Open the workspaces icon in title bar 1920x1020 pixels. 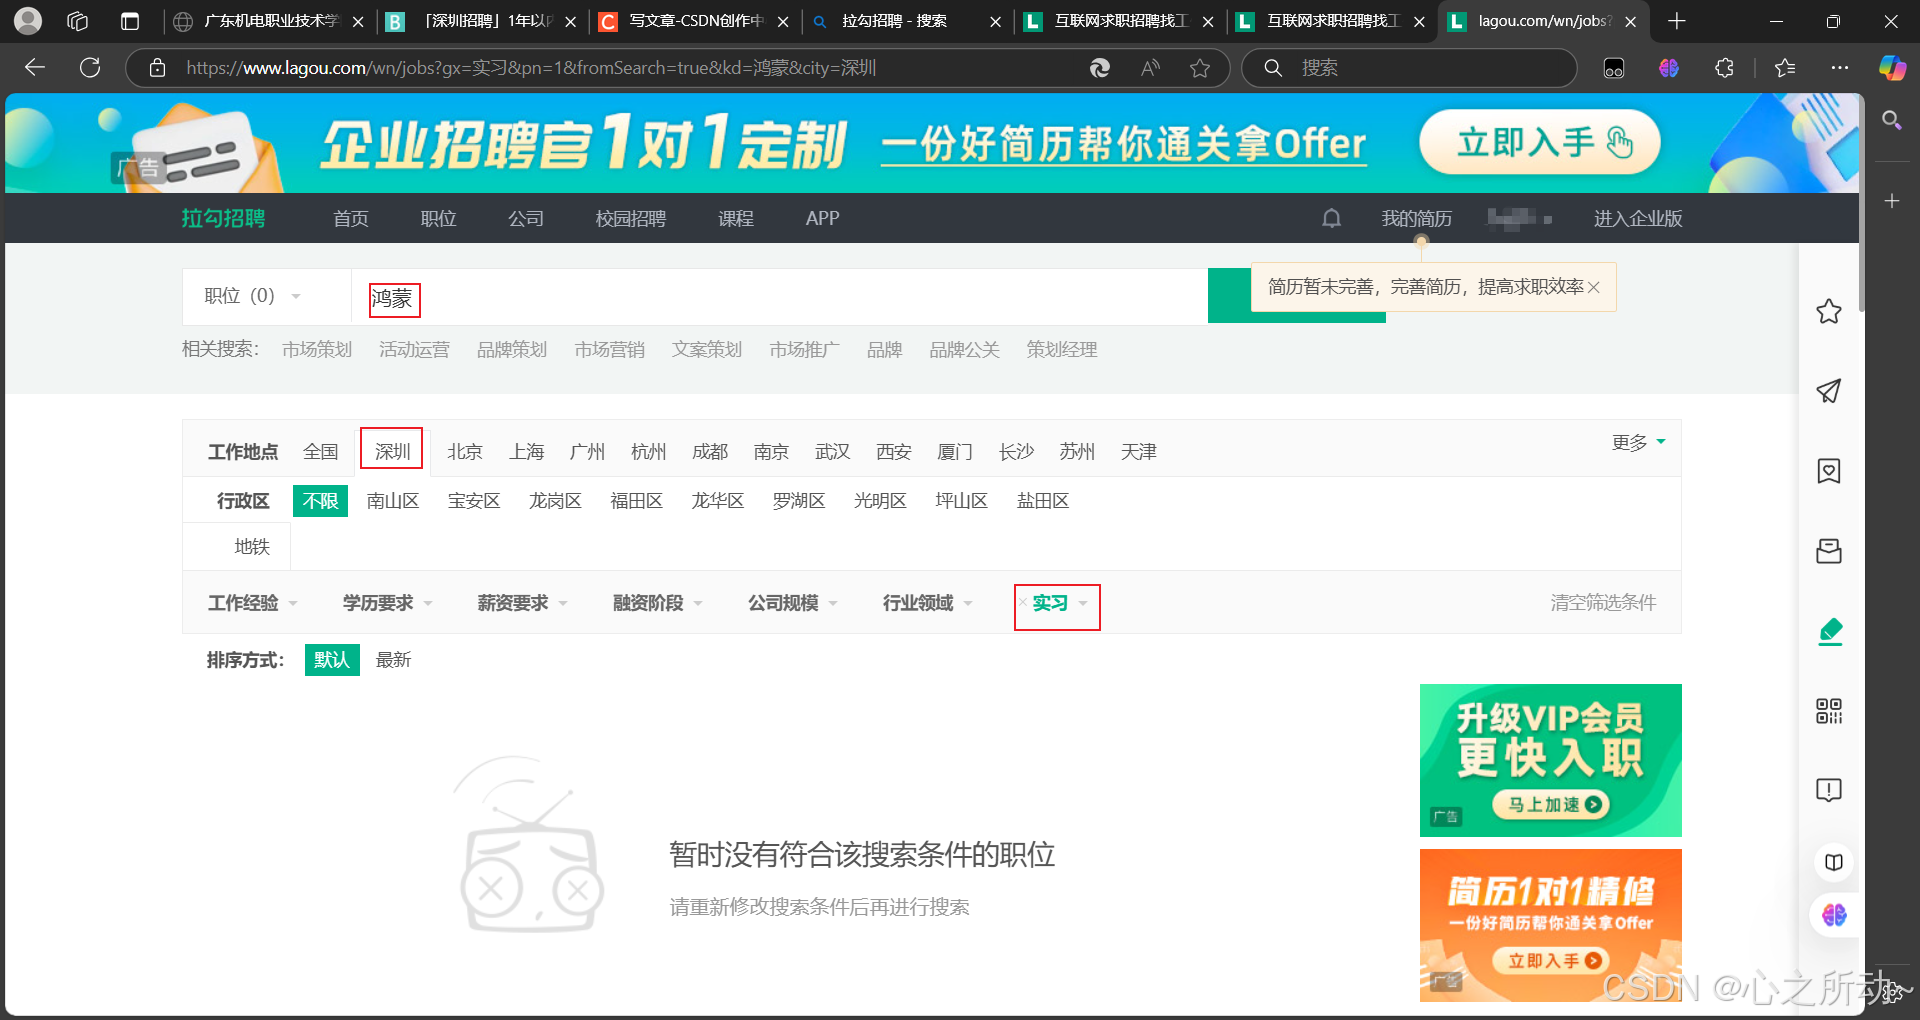point(78,21)
